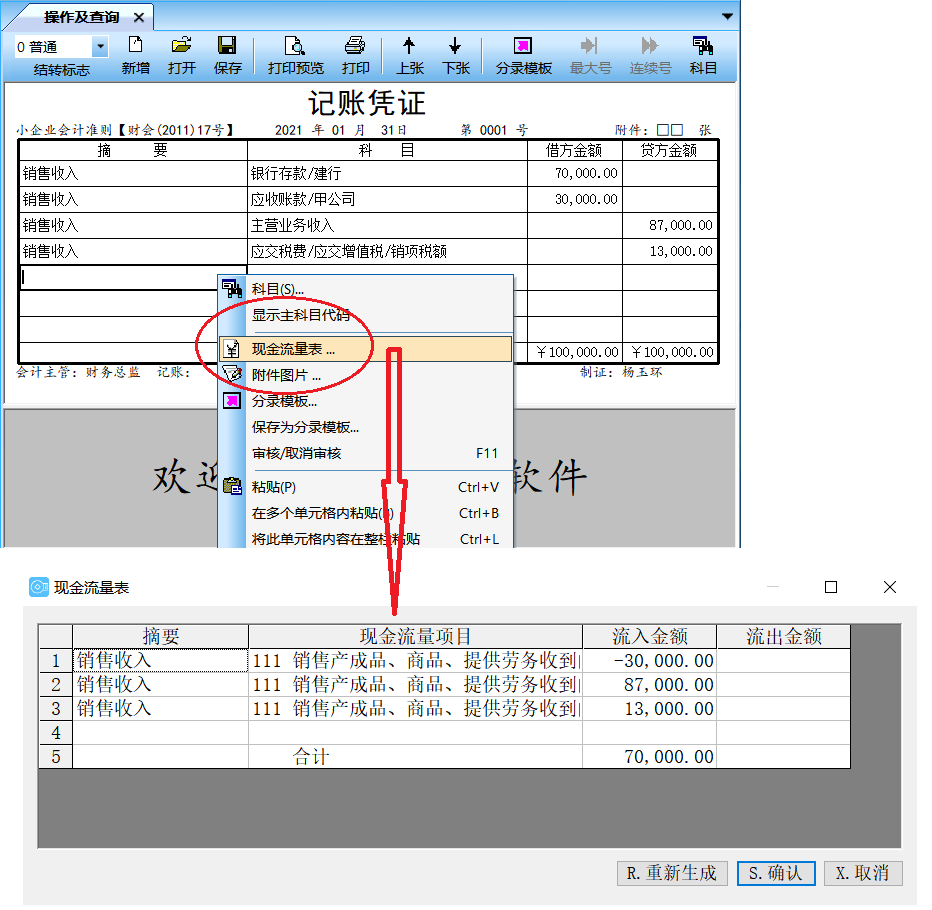Print the voucher with the 打印 icon
Viewport: 932px width, 910px height.
[x=355, y=54]
